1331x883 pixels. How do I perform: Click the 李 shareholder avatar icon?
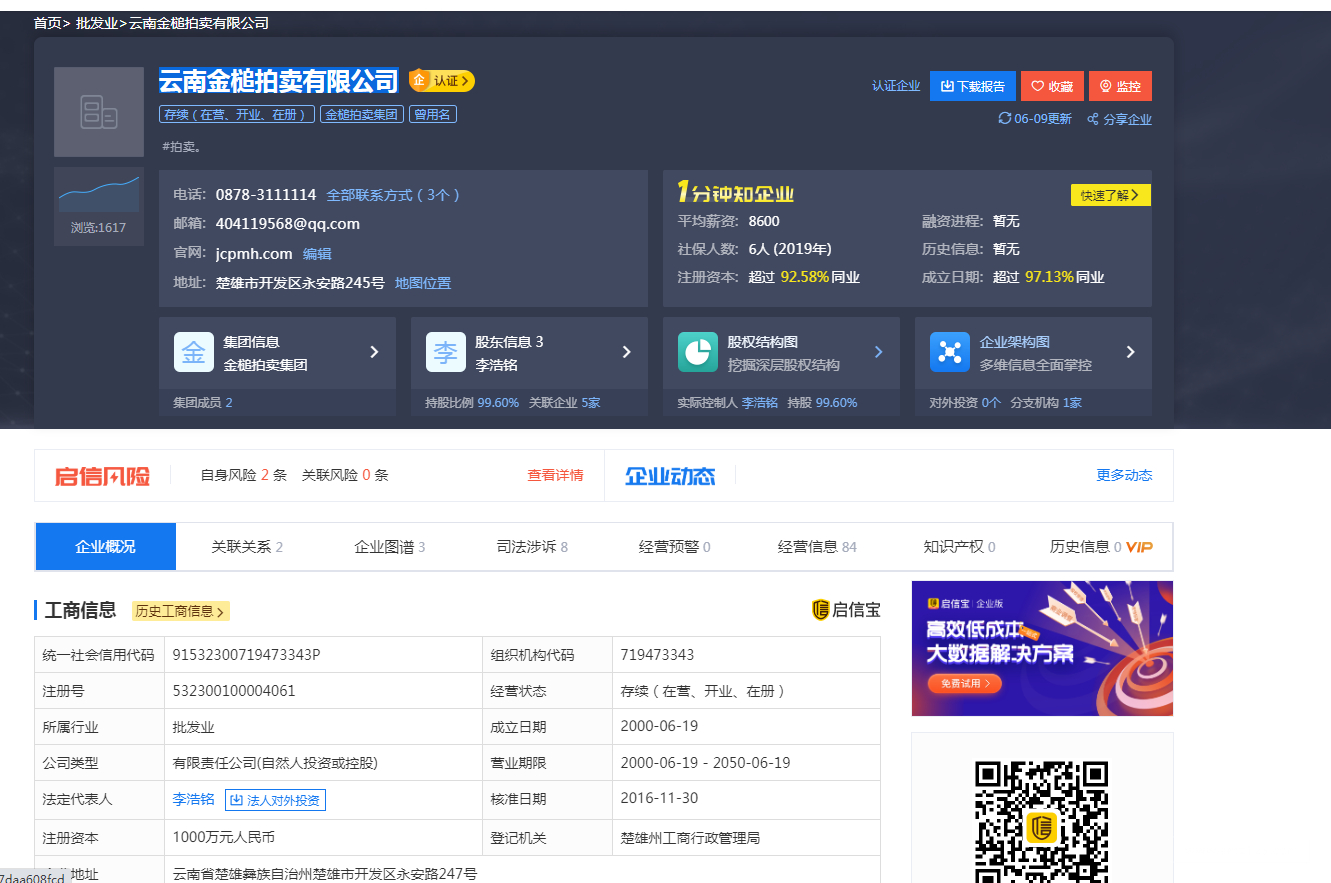[446, 352]
